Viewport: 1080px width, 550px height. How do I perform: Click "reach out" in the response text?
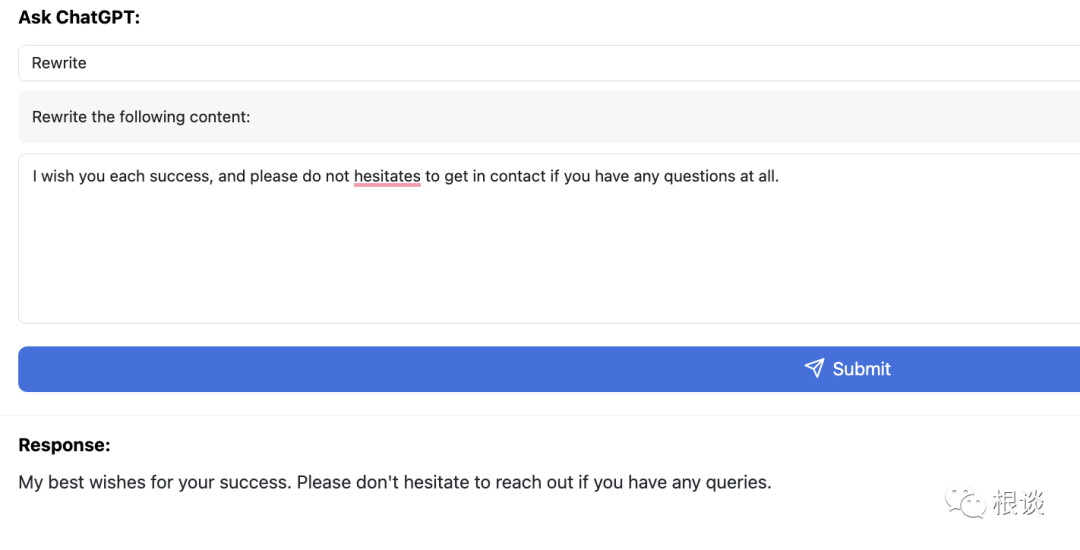tap(534, 482)
